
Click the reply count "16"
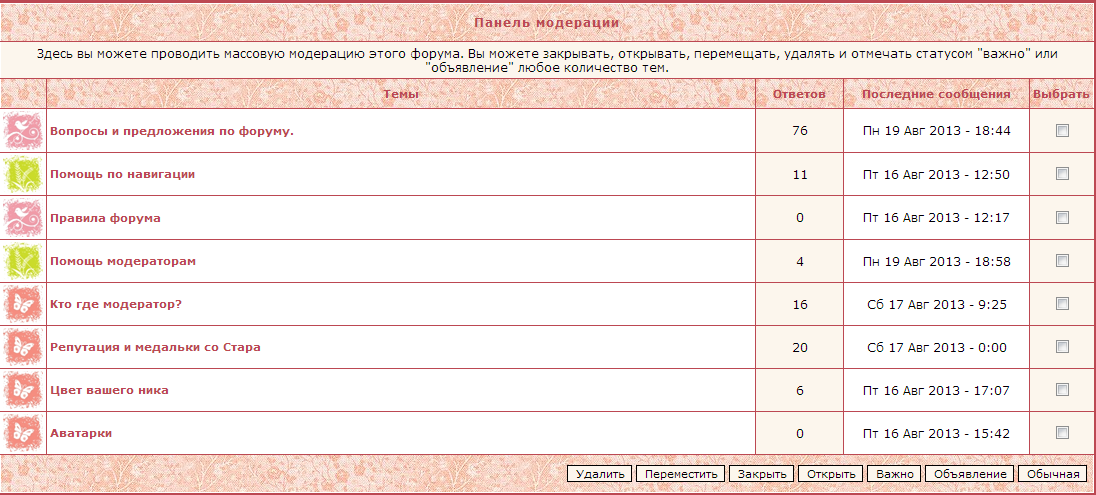[x=800, y=304]
